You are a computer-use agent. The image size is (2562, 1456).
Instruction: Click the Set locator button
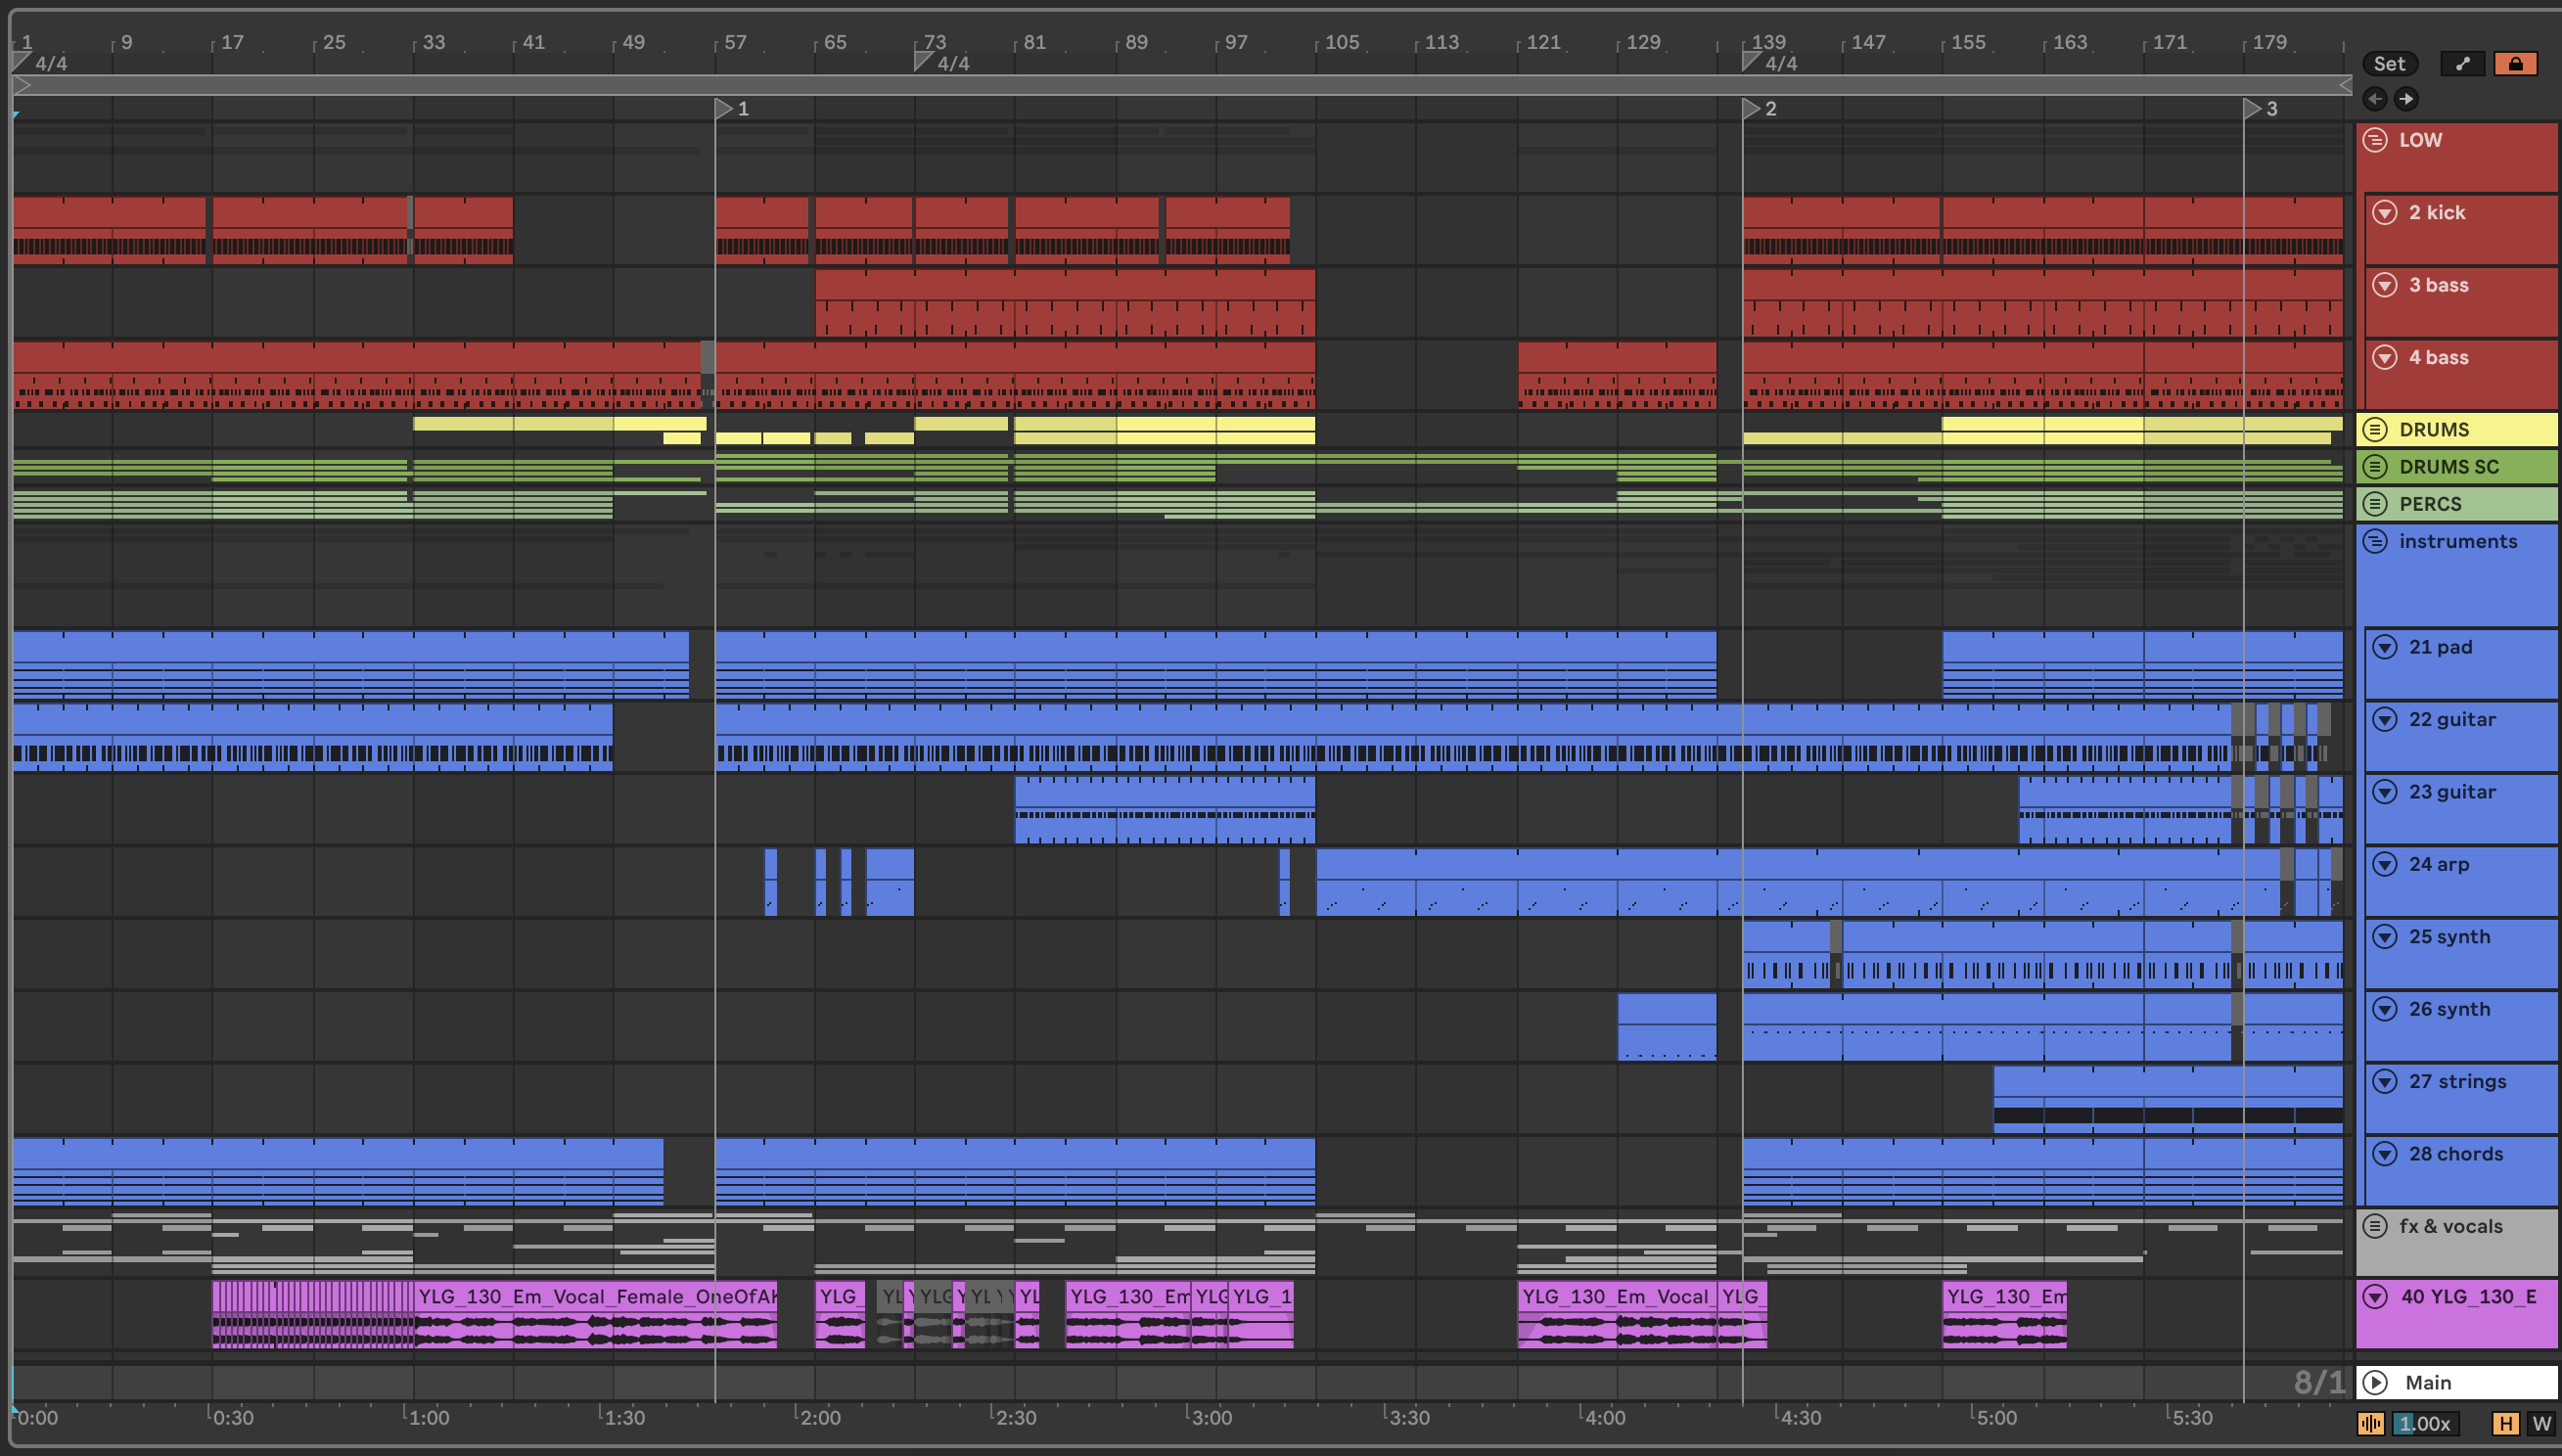point(2389,64)
